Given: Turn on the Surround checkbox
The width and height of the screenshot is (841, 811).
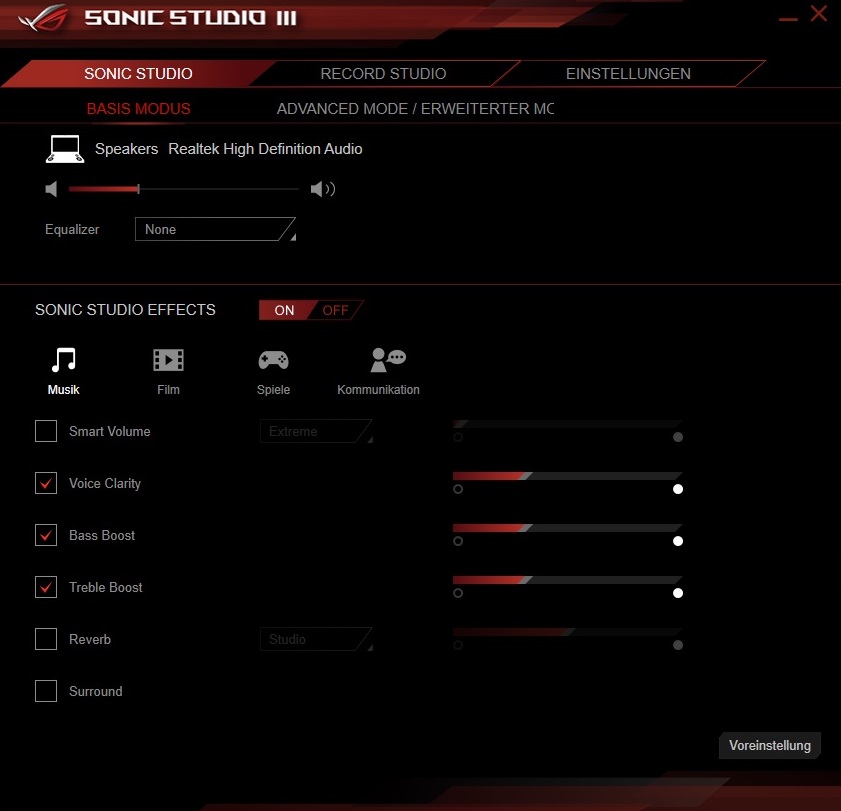Looking at the screenshot, I should point(46,691).
